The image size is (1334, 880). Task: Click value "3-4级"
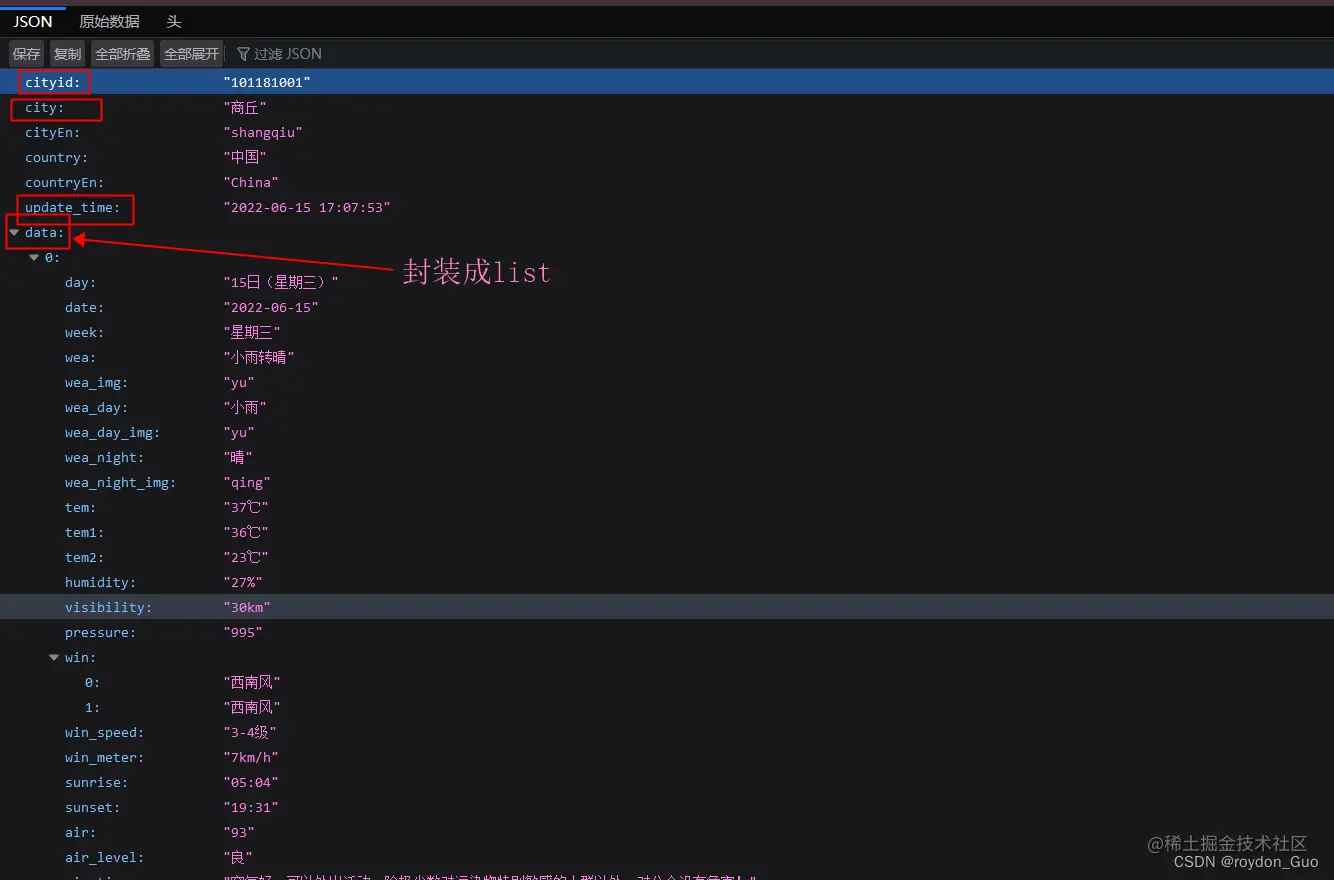pos(250,732)
